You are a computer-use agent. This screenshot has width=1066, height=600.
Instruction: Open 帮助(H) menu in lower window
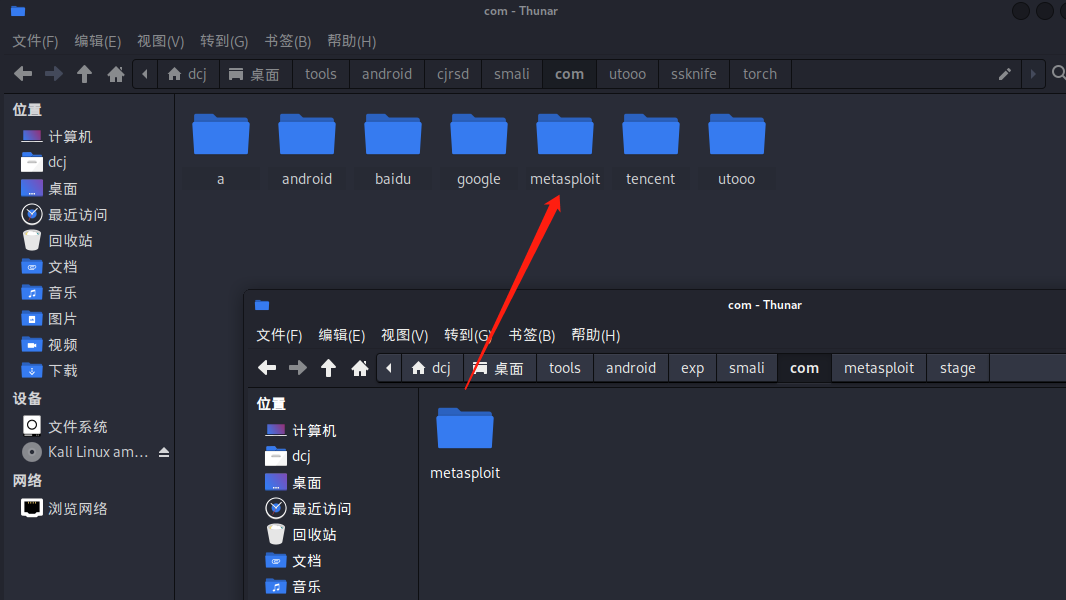coord(596,336)
